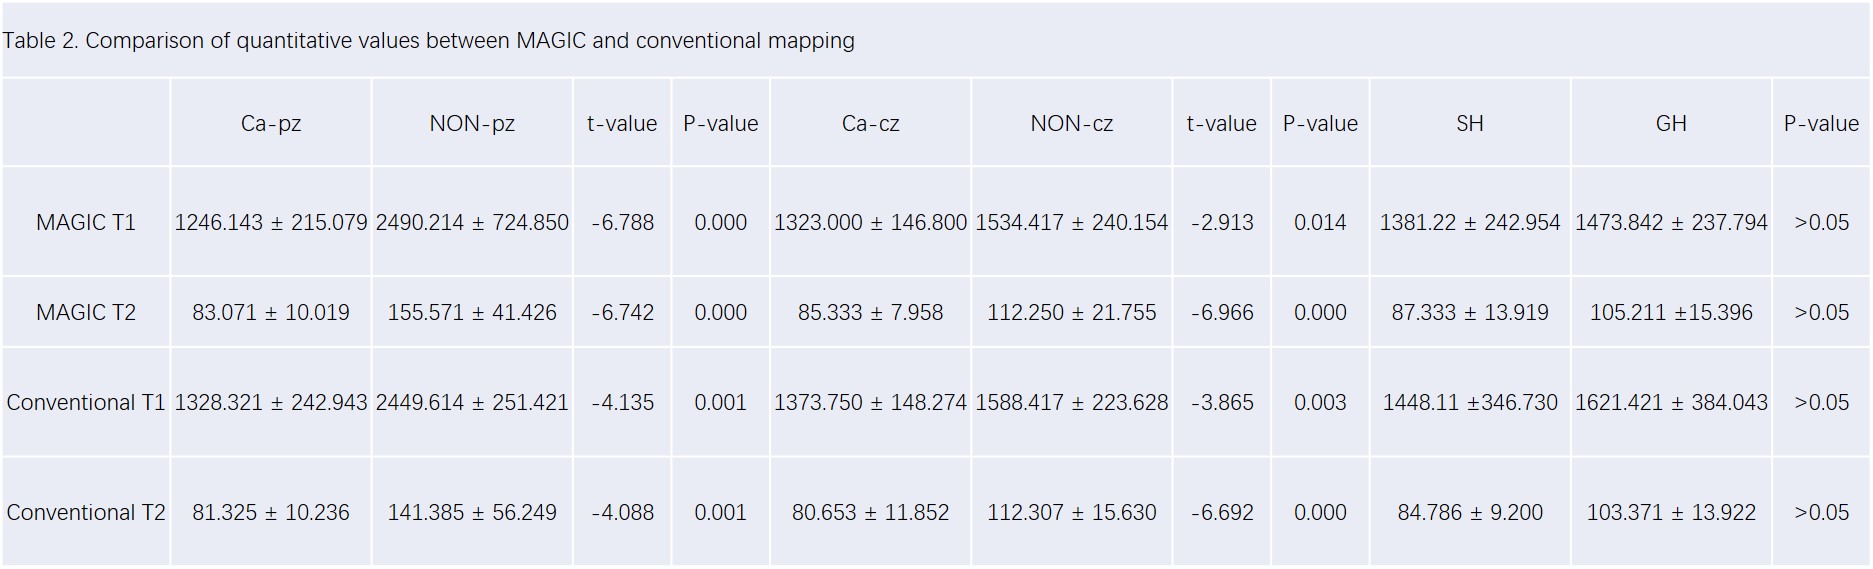
Task: Click the NON-cz column header
Action: click(x=1071, y=124)
